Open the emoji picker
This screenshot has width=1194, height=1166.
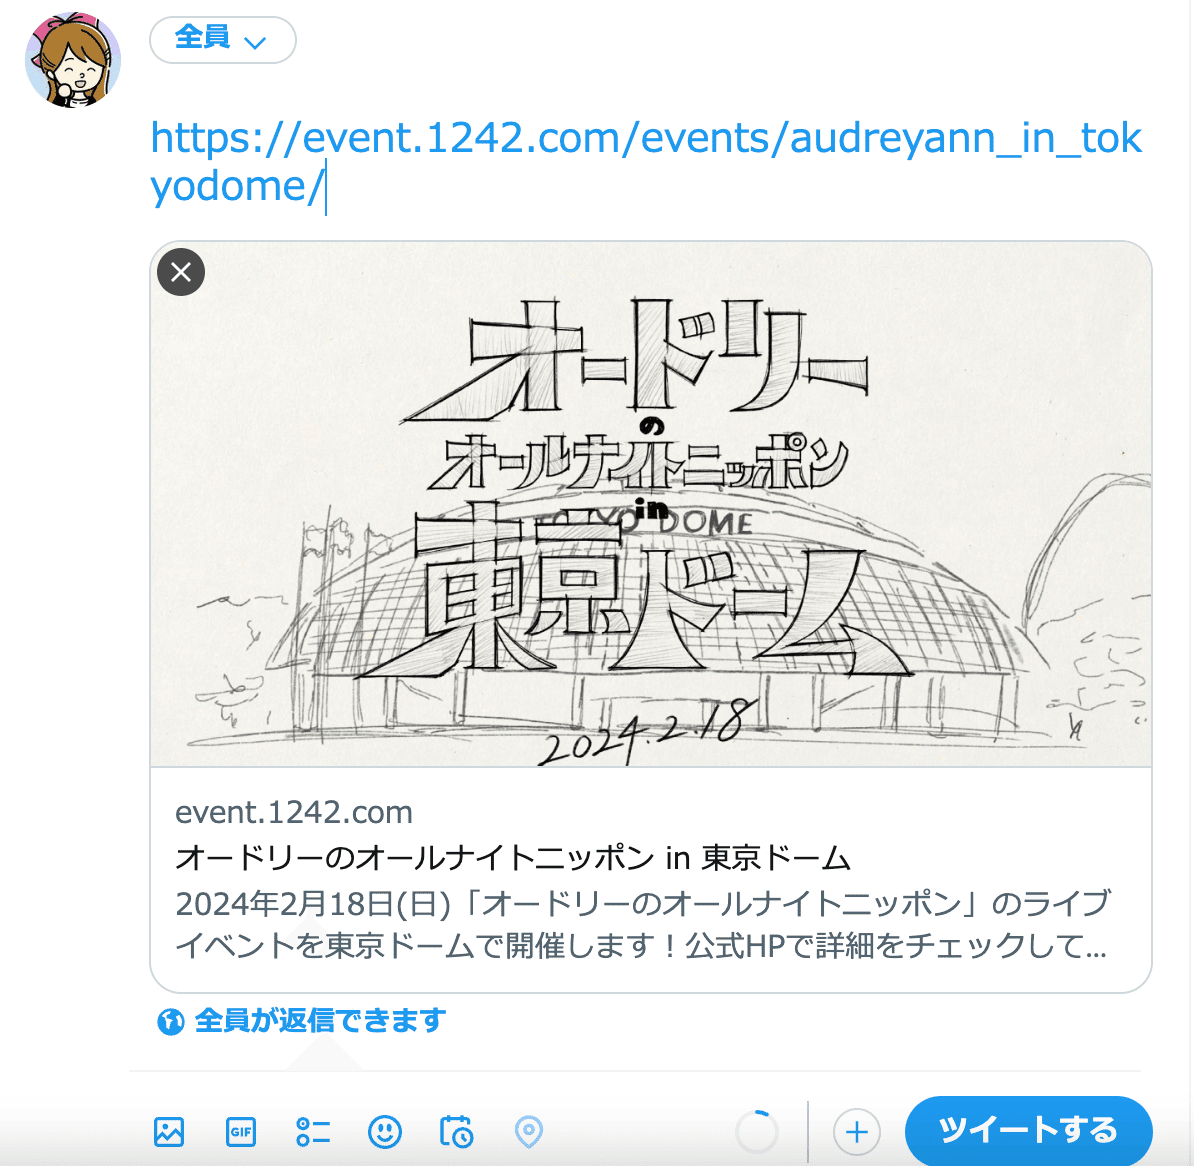(385, 1132)
